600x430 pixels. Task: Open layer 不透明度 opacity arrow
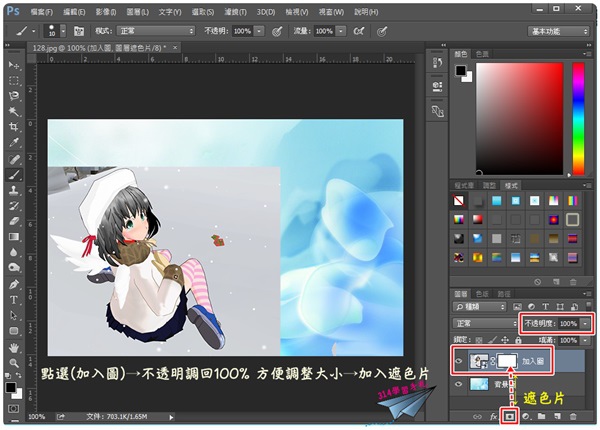coord(585,324)
